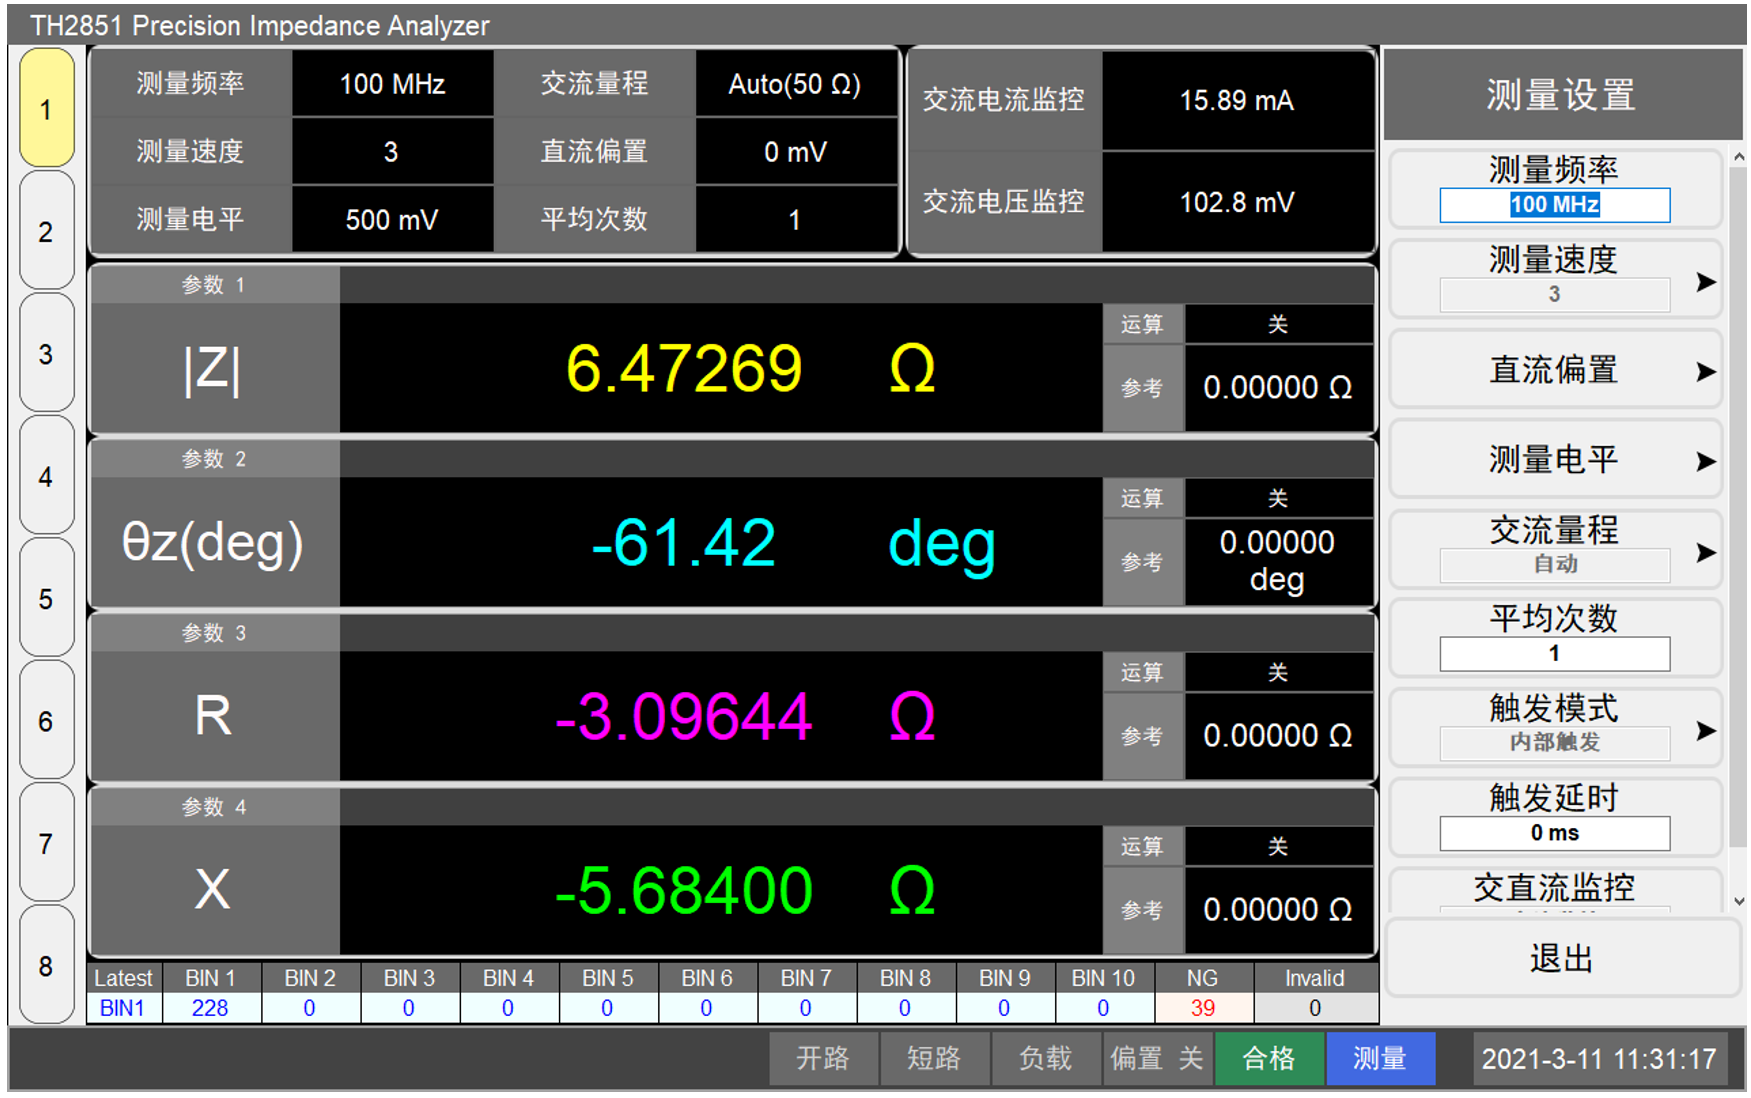Edit the 测量频率 frequency input field
Screen dimensions: 1751x1098
(1555, 205)
